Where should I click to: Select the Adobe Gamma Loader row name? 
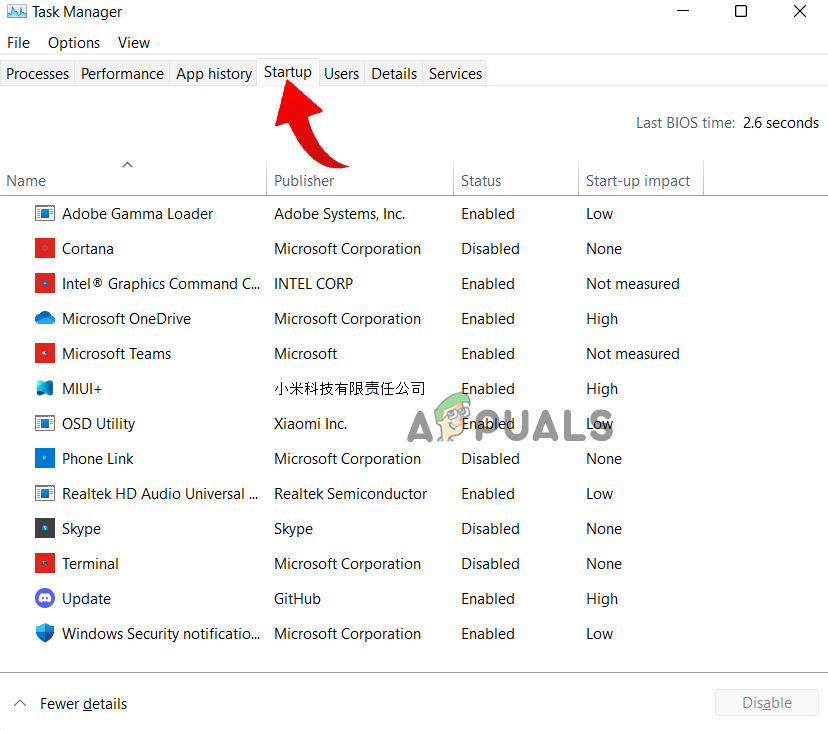pos(137,213)
